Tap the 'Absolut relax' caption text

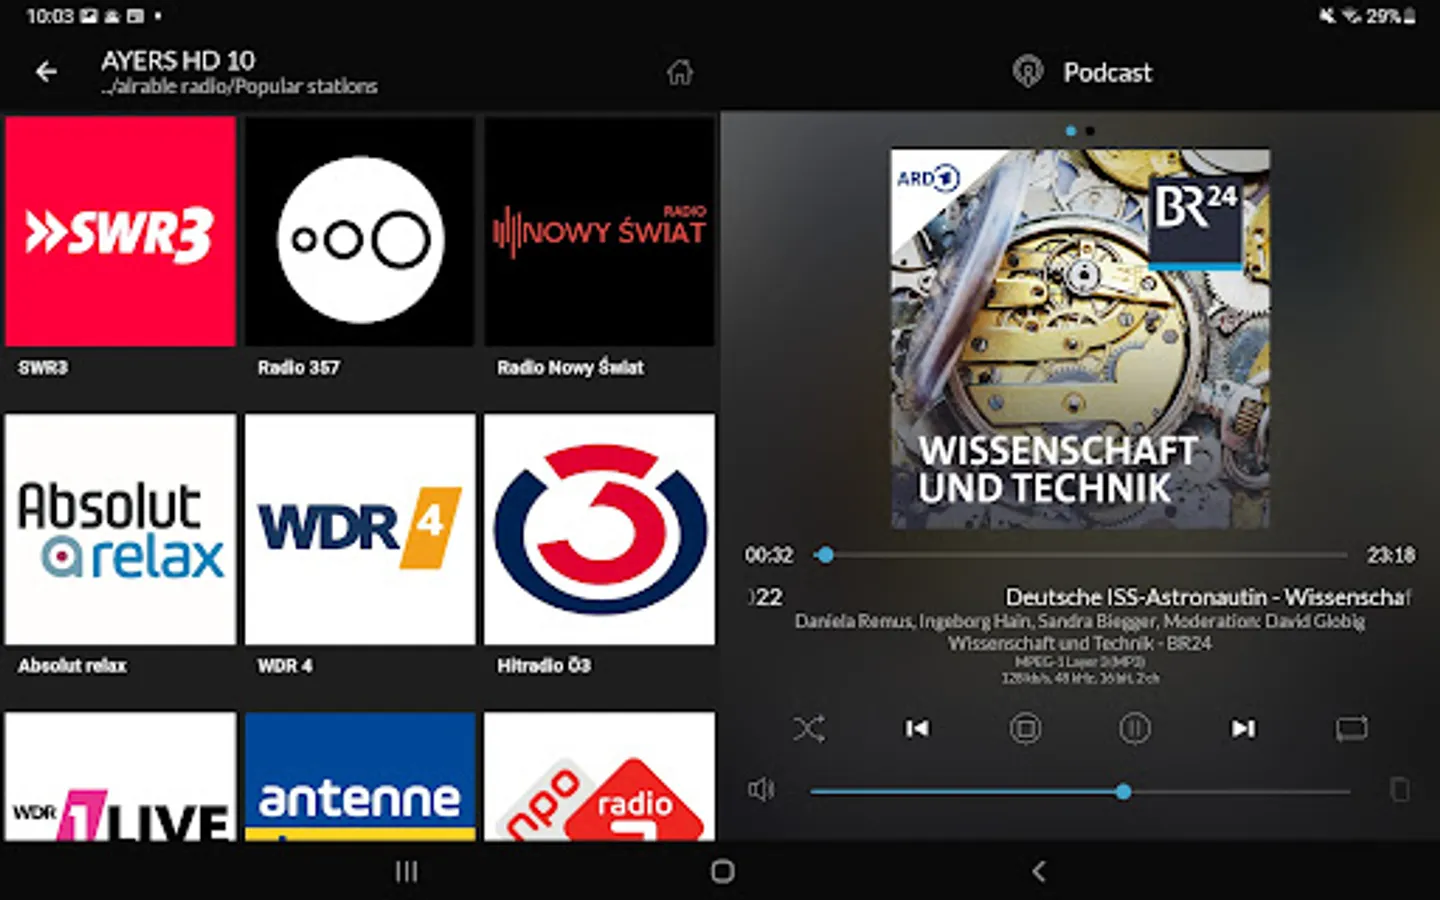72,666
